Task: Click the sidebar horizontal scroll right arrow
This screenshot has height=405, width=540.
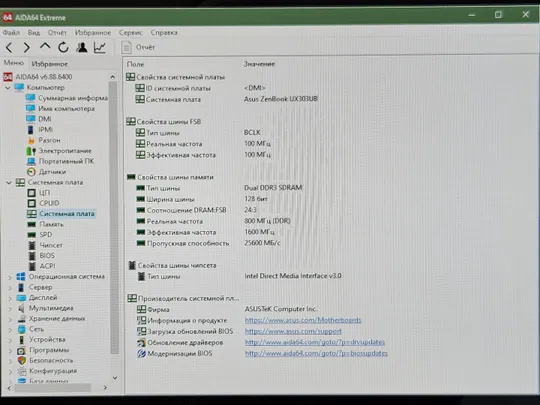Action: (x=105, y=388)
